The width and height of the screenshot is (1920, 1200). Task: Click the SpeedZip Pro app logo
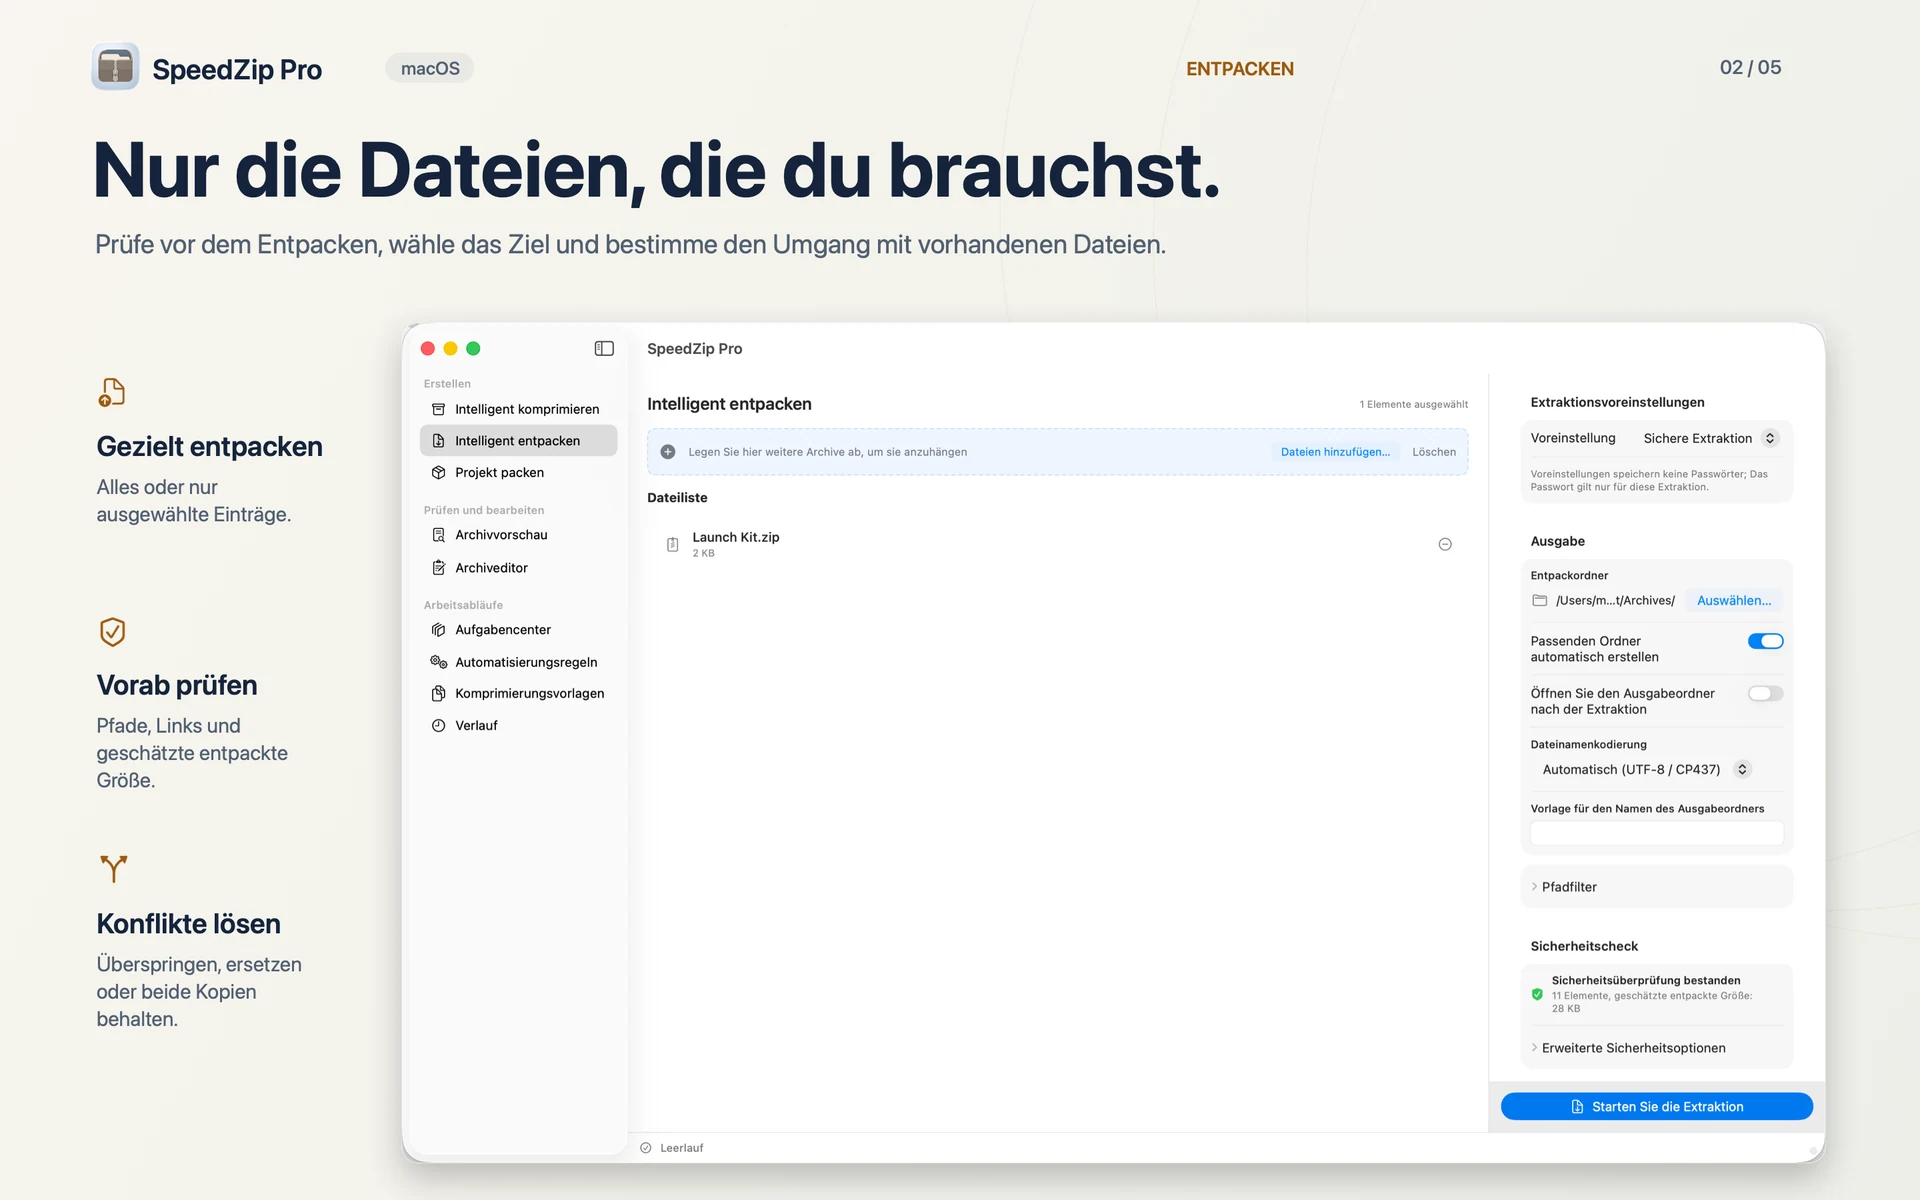115,67
